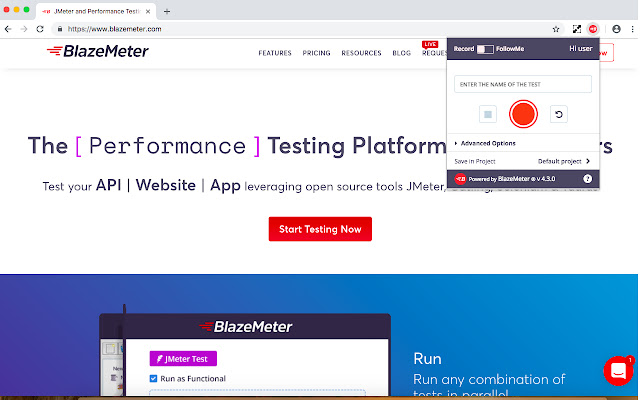Click the stop recording square button
Viewport: 640px width, 400px height.
tap(488, 114)
